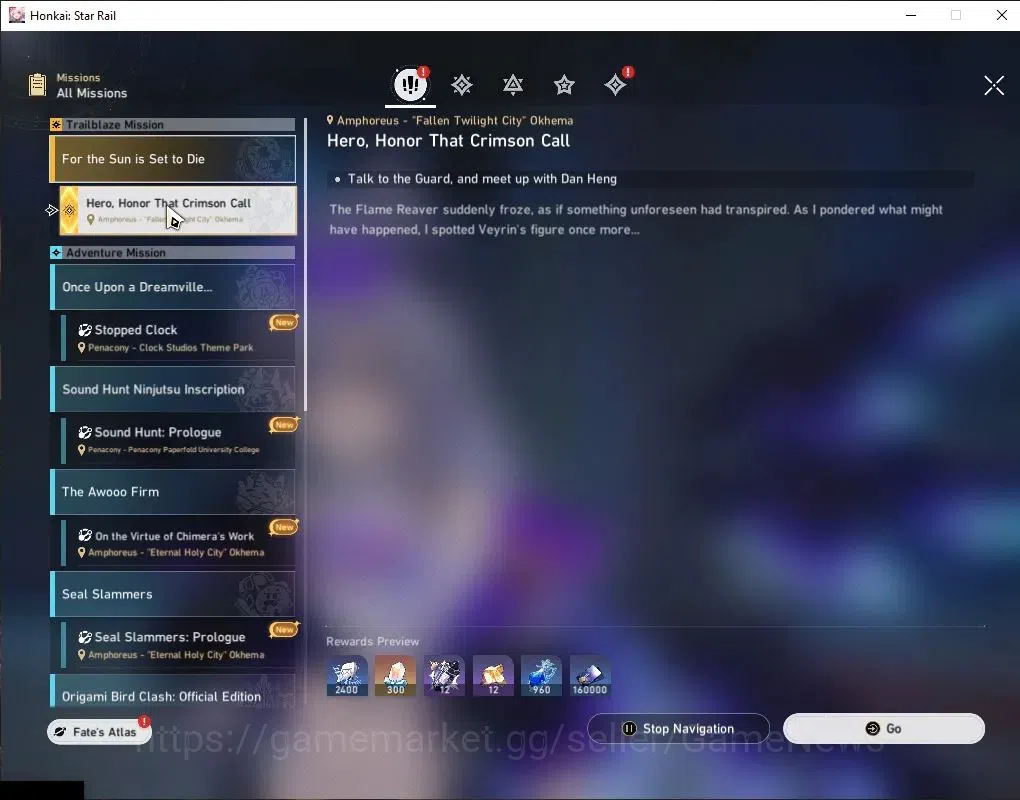Select the Stopped Clock mission
The height and width of the screenshot is (800, 1020).
[x=178, y=338]
